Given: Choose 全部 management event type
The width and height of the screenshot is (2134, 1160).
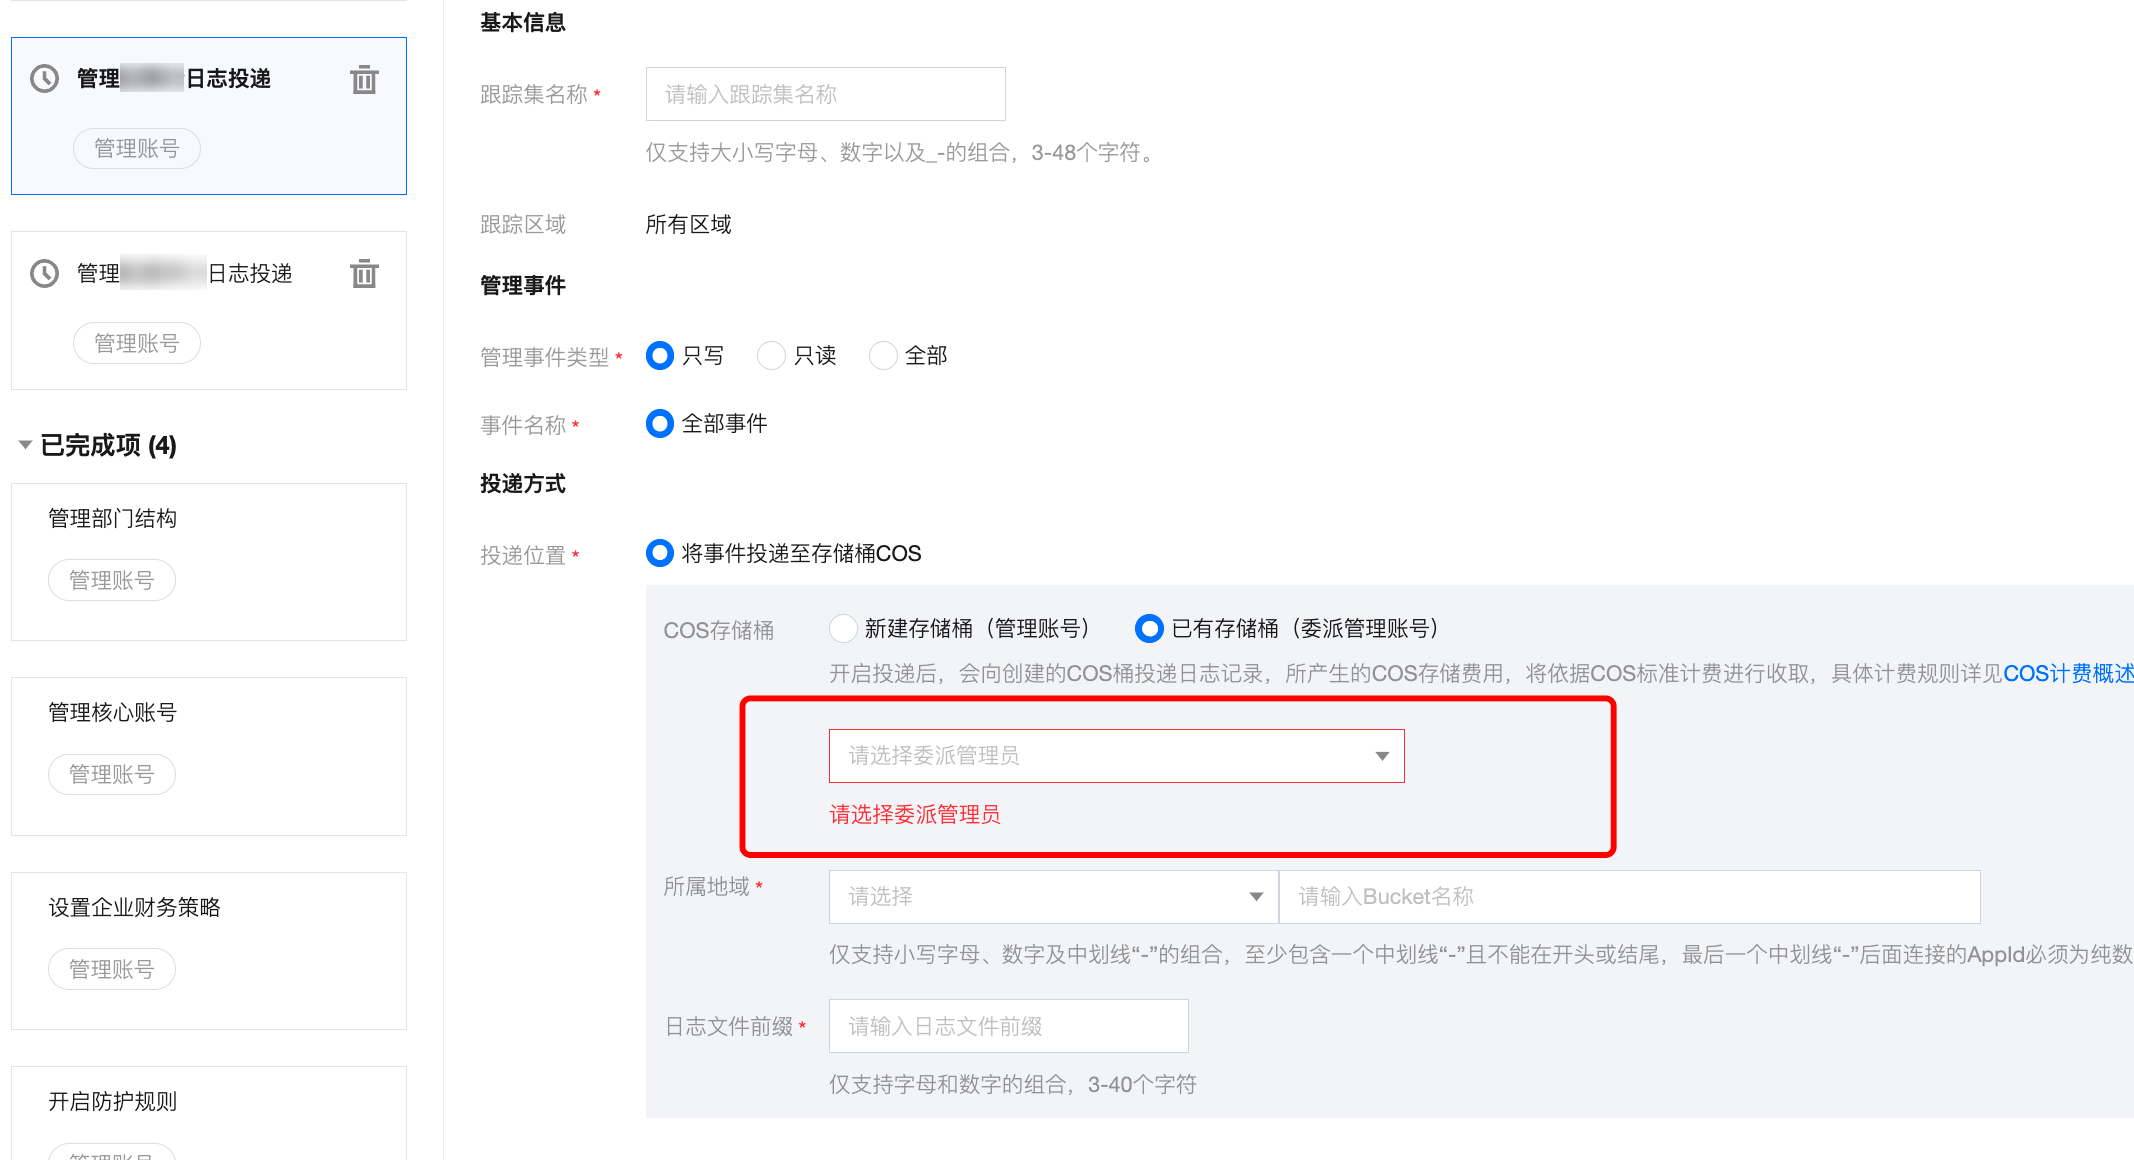Looking at the screenshot, I should point(883,356).
